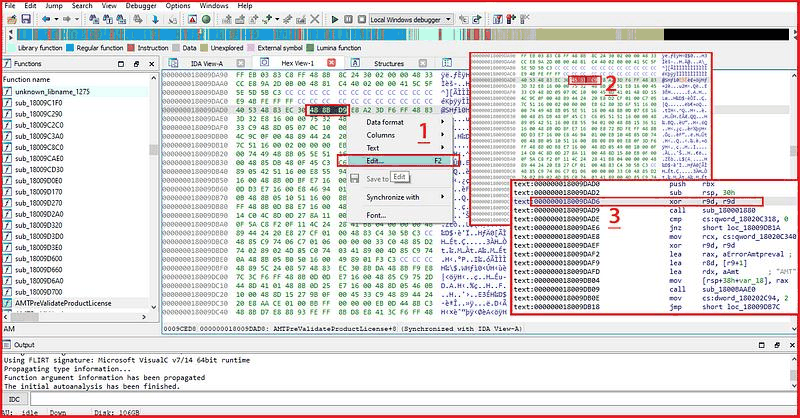Switch to the IDA View-A tab
The width and height of the screenshot is (800, 418).
[207, 63]
